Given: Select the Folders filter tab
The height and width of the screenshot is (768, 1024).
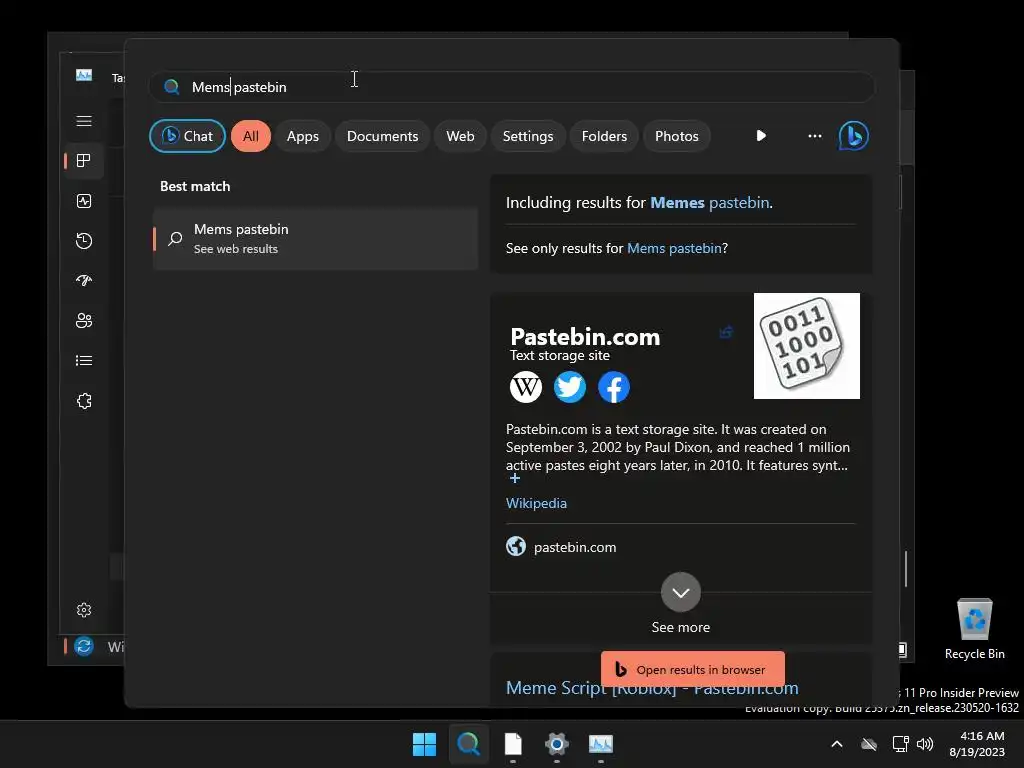Looking at the screenshot, I should click(604, 136).
